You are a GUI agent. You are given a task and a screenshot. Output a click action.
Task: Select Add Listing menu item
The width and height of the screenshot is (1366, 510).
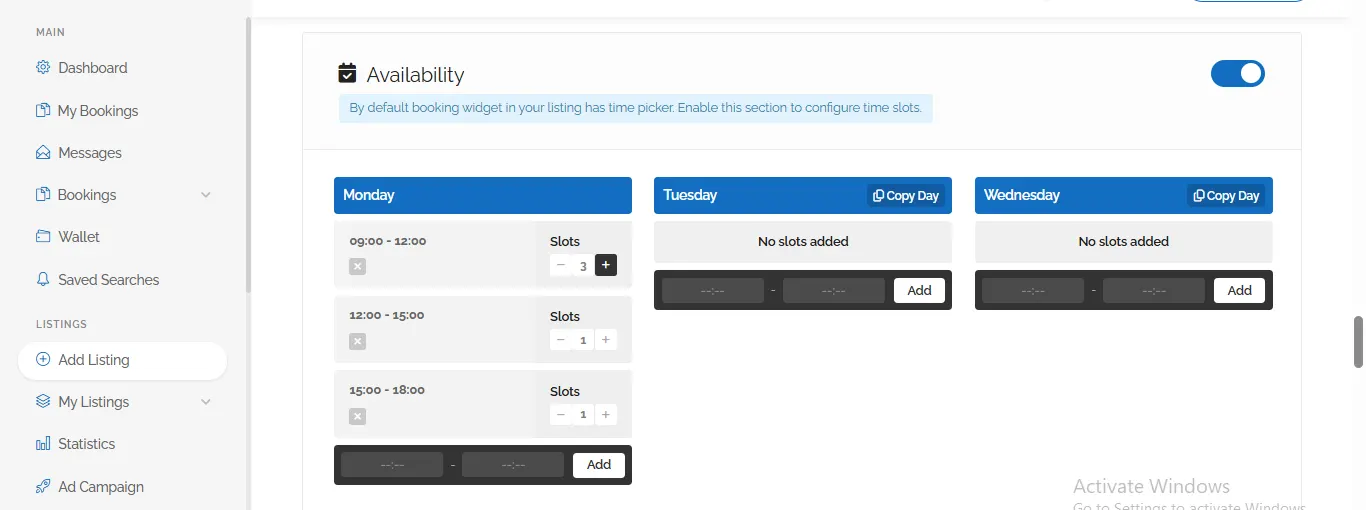[94, 360]
